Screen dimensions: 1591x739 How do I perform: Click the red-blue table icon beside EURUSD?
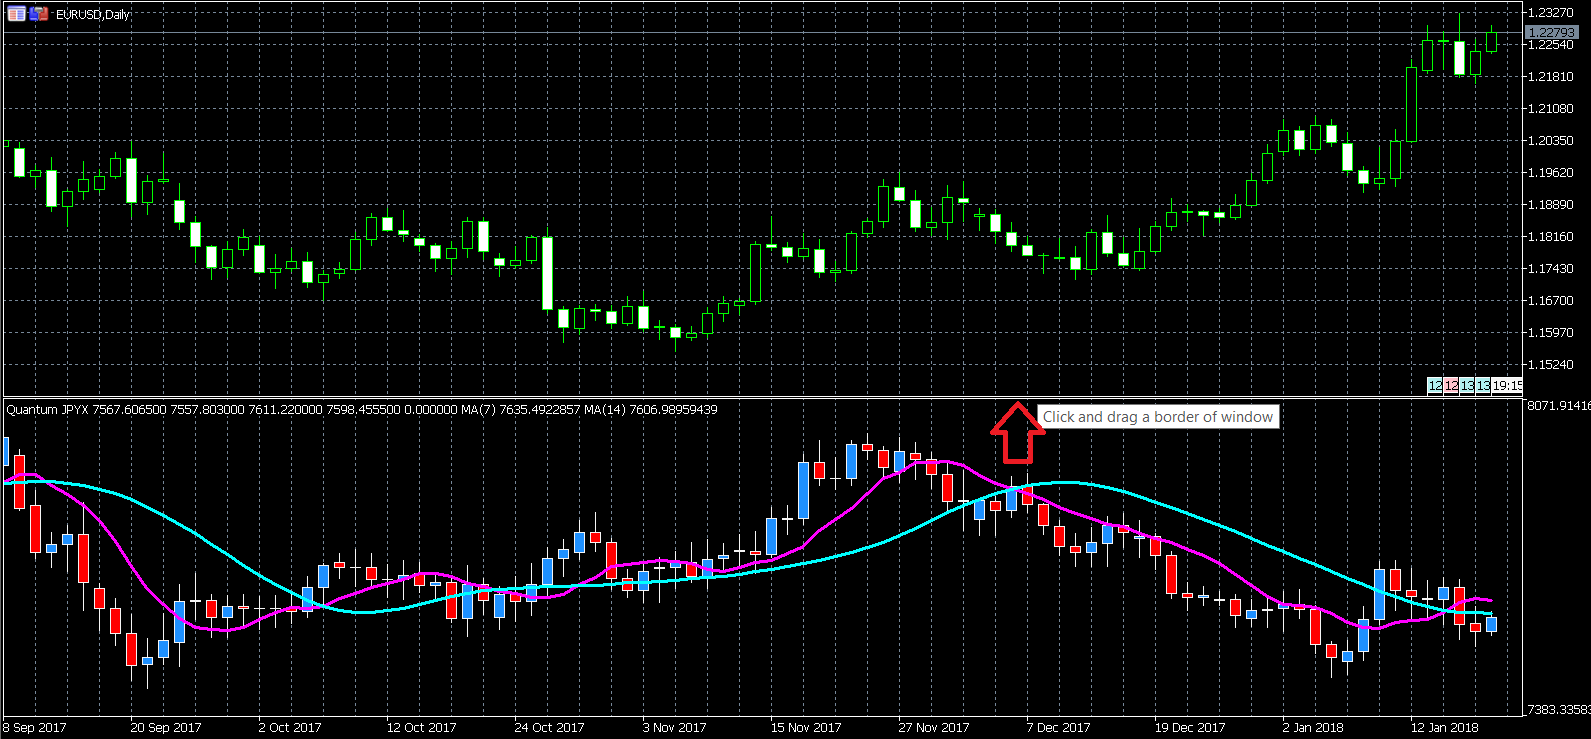(16, 14)
